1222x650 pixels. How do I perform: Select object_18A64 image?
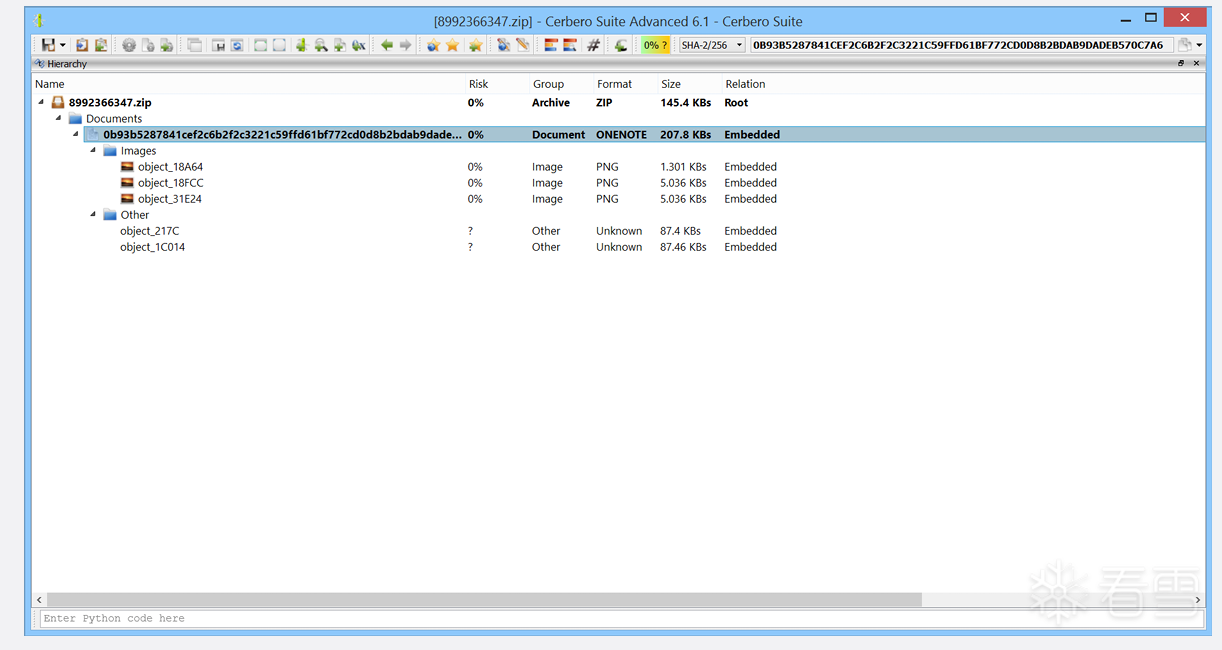click(x=170, y=166)
